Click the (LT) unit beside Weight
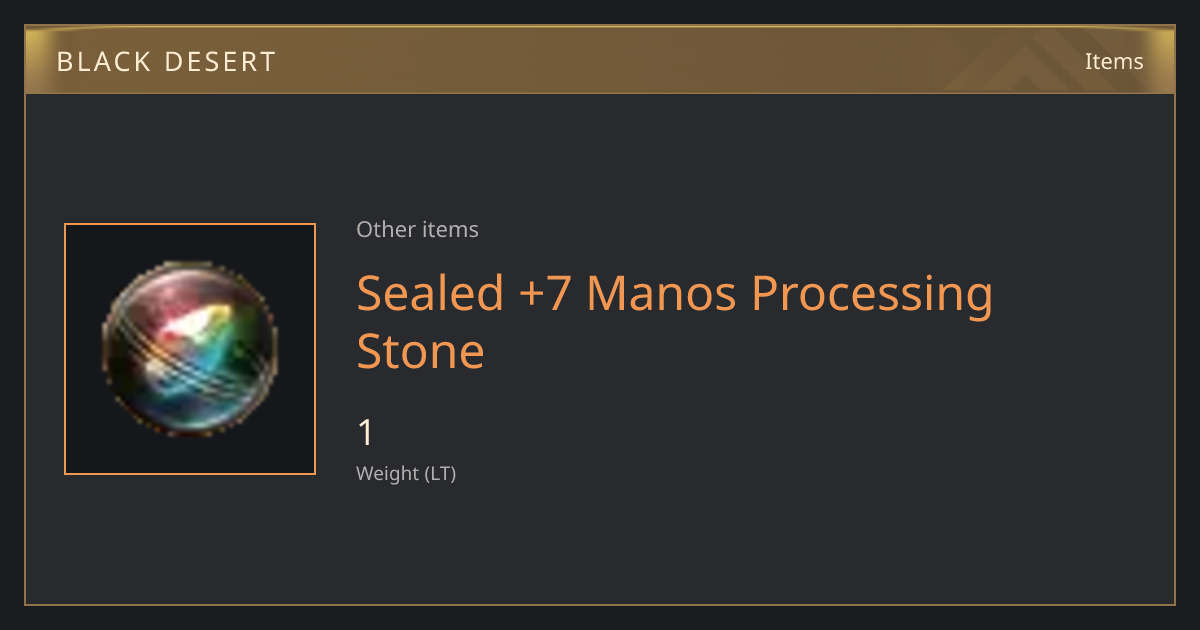Viewport: 1200px width, 630px height. (x=441, y=474)
